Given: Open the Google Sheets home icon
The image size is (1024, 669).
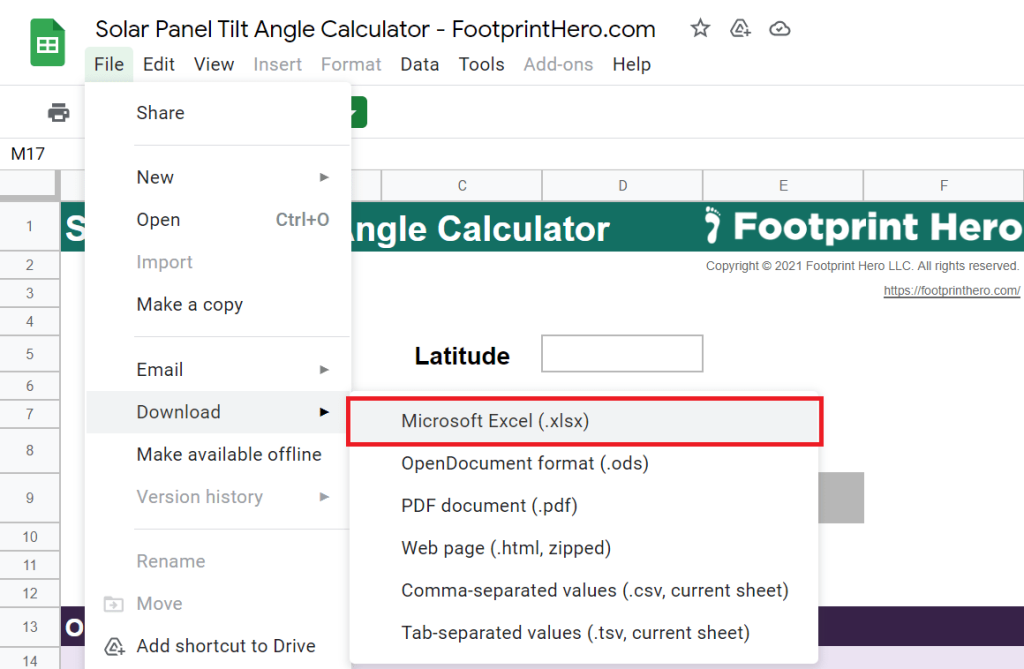Looking at the screenshot, I should [x=48, y=43].
